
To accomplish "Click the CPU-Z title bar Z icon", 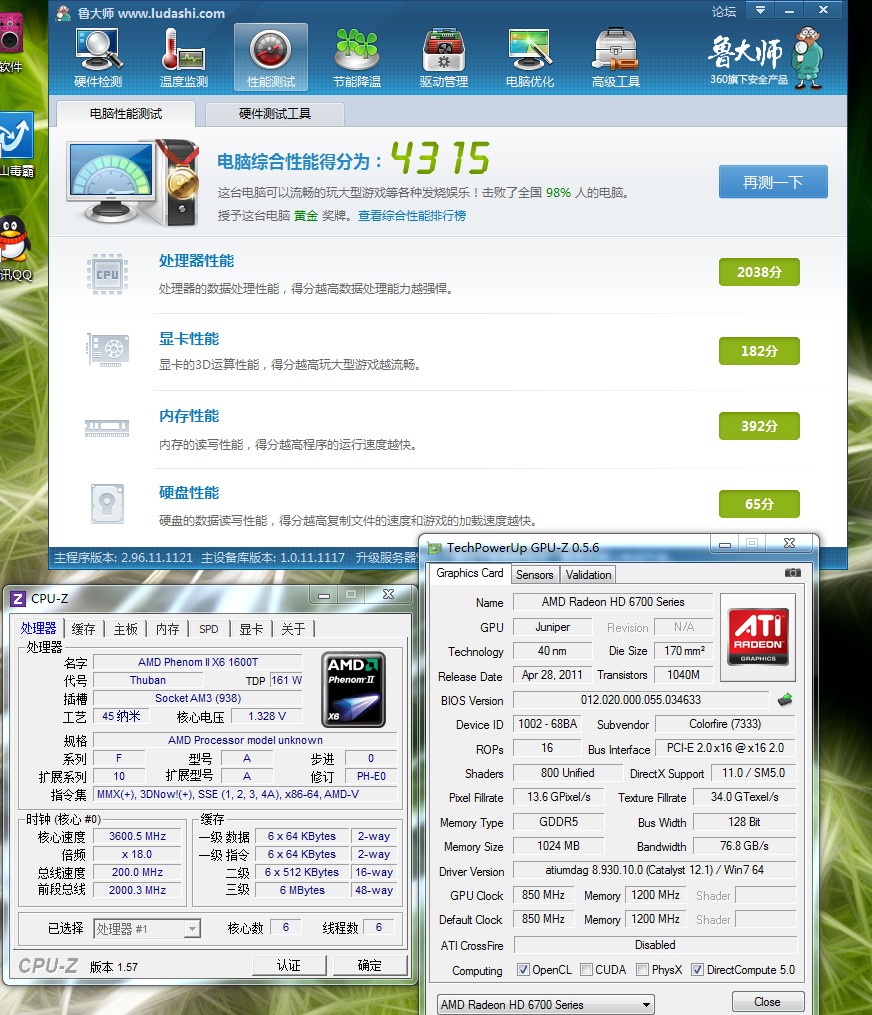I will tap(18, 599).
